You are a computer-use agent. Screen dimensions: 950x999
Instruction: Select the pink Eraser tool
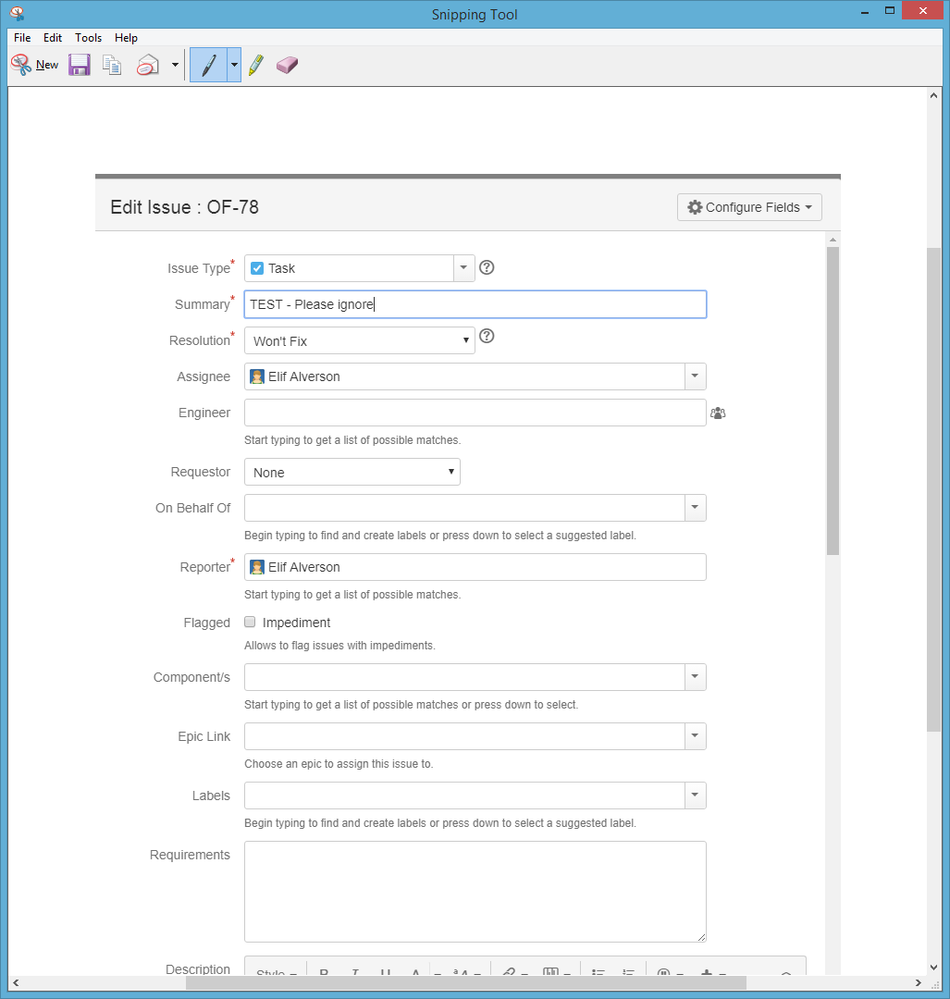[287, 65]
